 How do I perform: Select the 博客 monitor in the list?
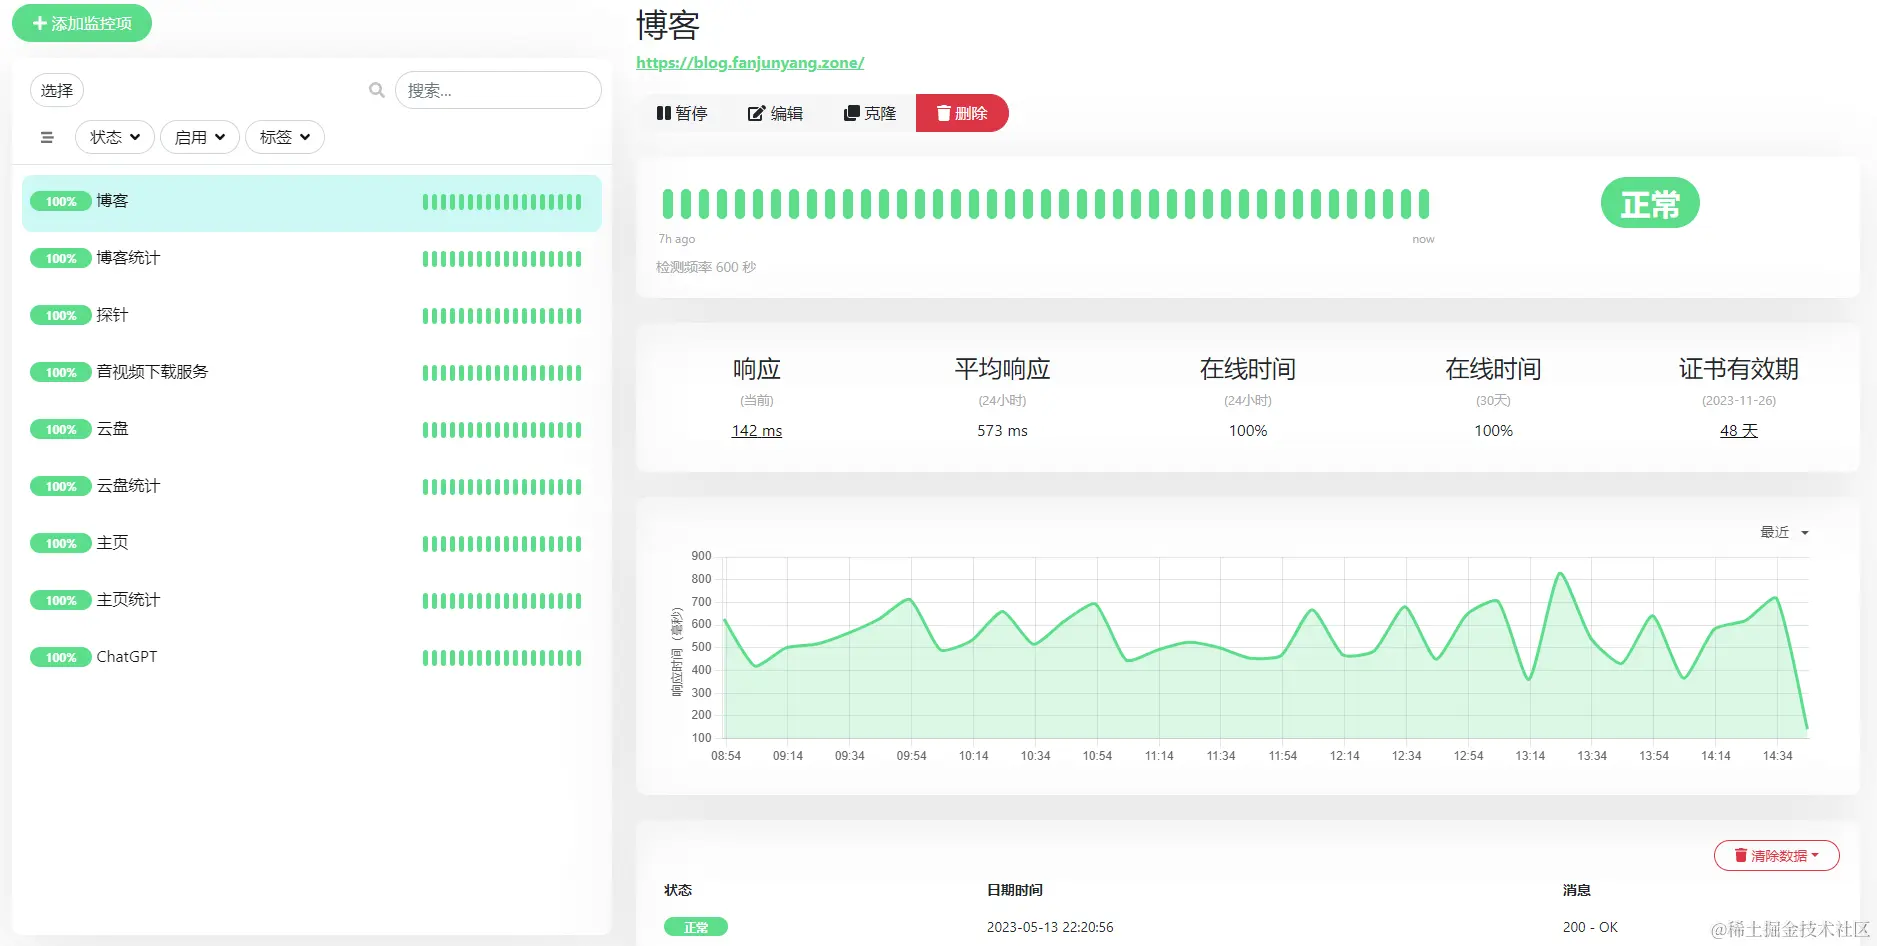(x=312, y=202)
